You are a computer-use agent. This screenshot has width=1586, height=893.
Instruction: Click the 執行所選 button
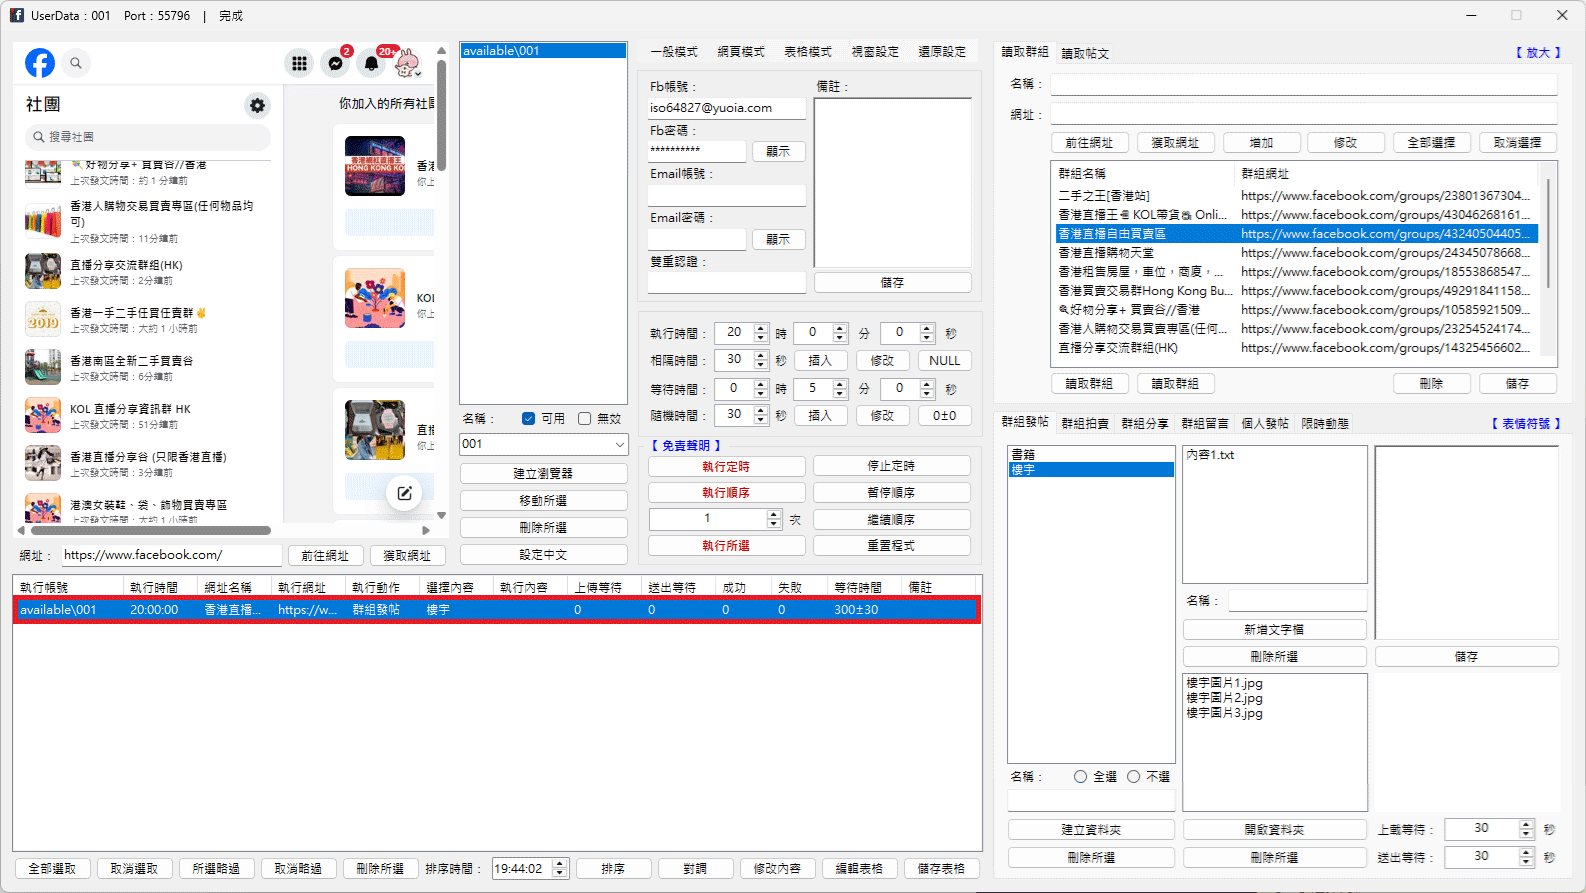pyautogui.click(x=726, y=546)
